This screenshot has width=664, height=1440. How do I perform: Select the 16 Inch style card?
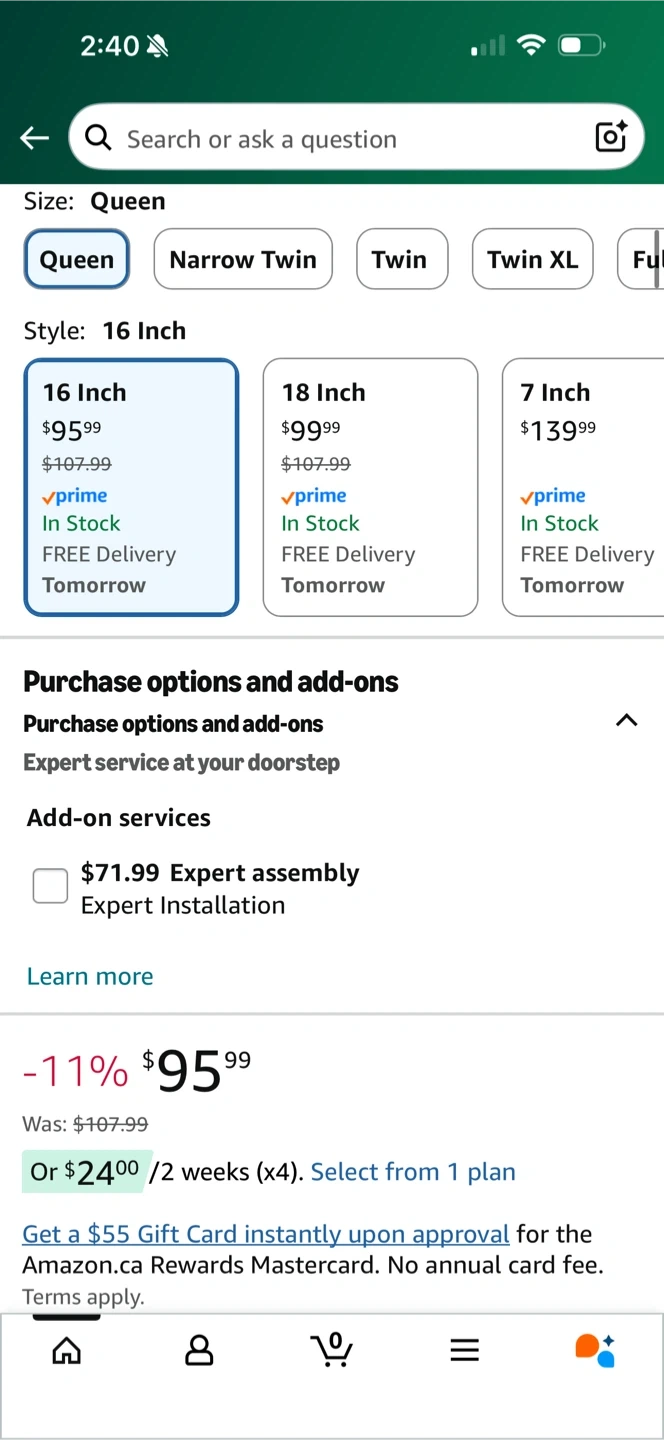coord(131,487)
